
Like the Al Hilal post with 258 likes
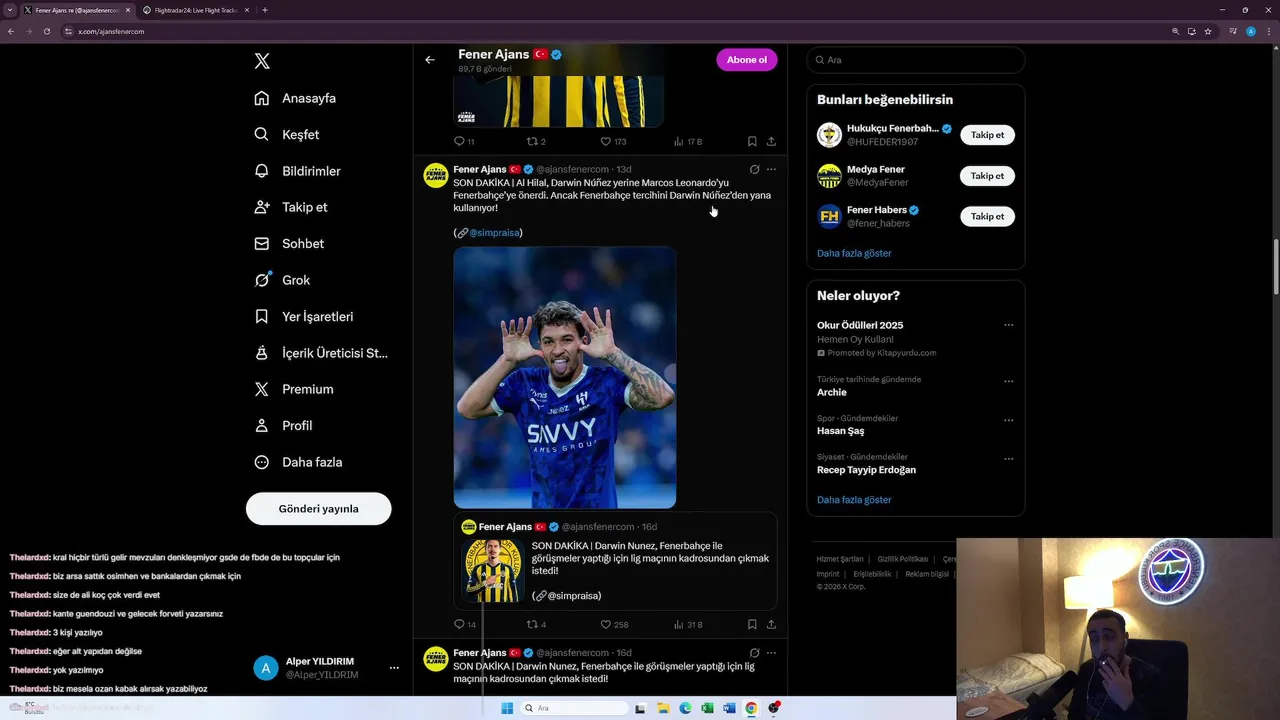[x=614, y=624]
